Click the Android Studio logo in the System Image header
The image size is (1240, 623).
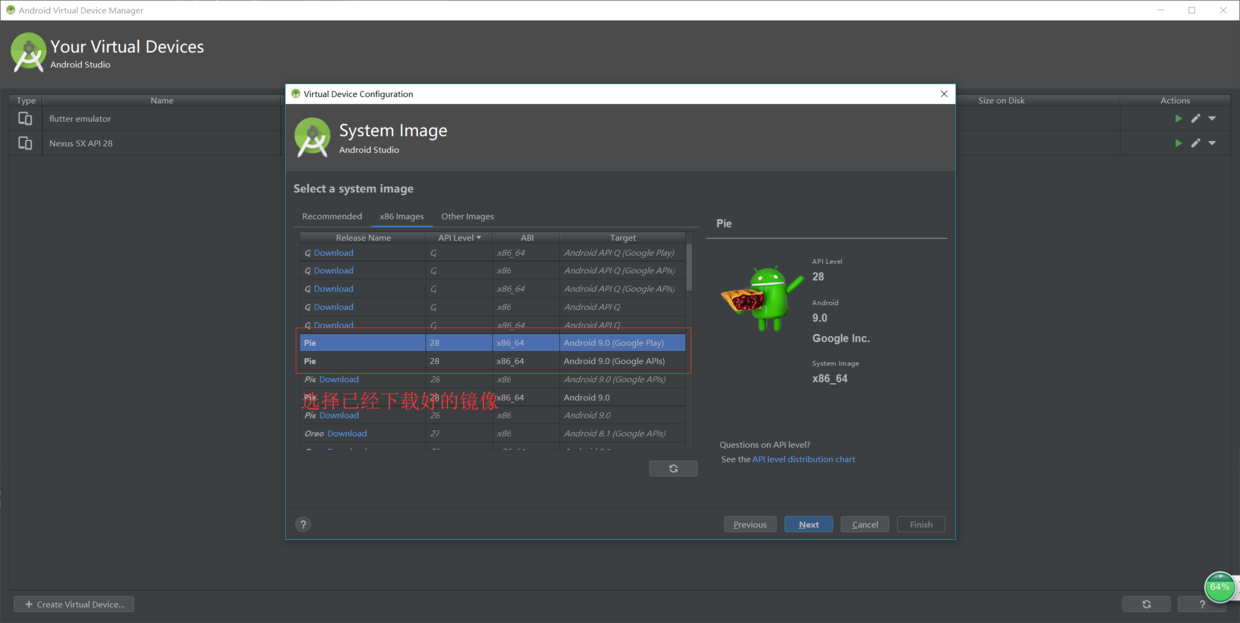312,138
